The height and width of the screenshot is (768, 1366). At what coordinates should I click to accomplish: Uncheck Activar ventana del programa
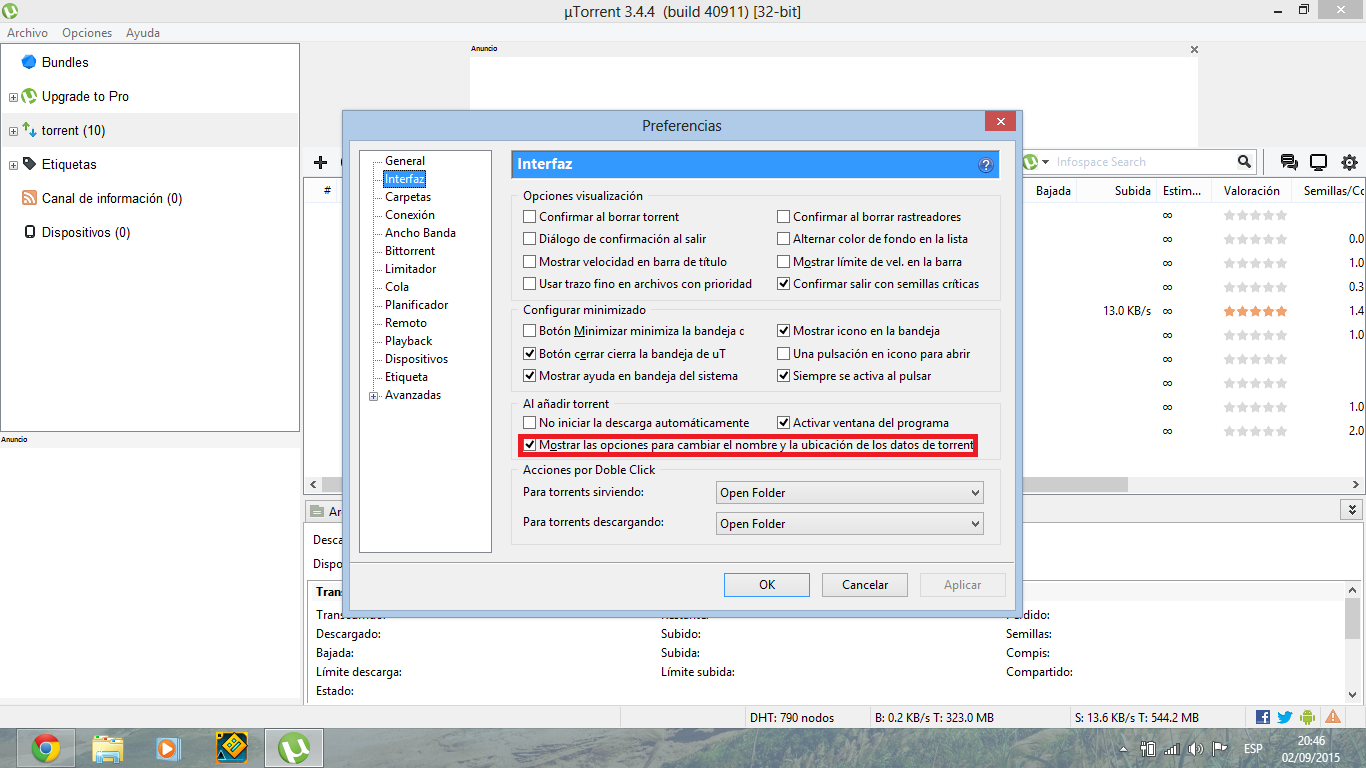(x=784, y=423)
